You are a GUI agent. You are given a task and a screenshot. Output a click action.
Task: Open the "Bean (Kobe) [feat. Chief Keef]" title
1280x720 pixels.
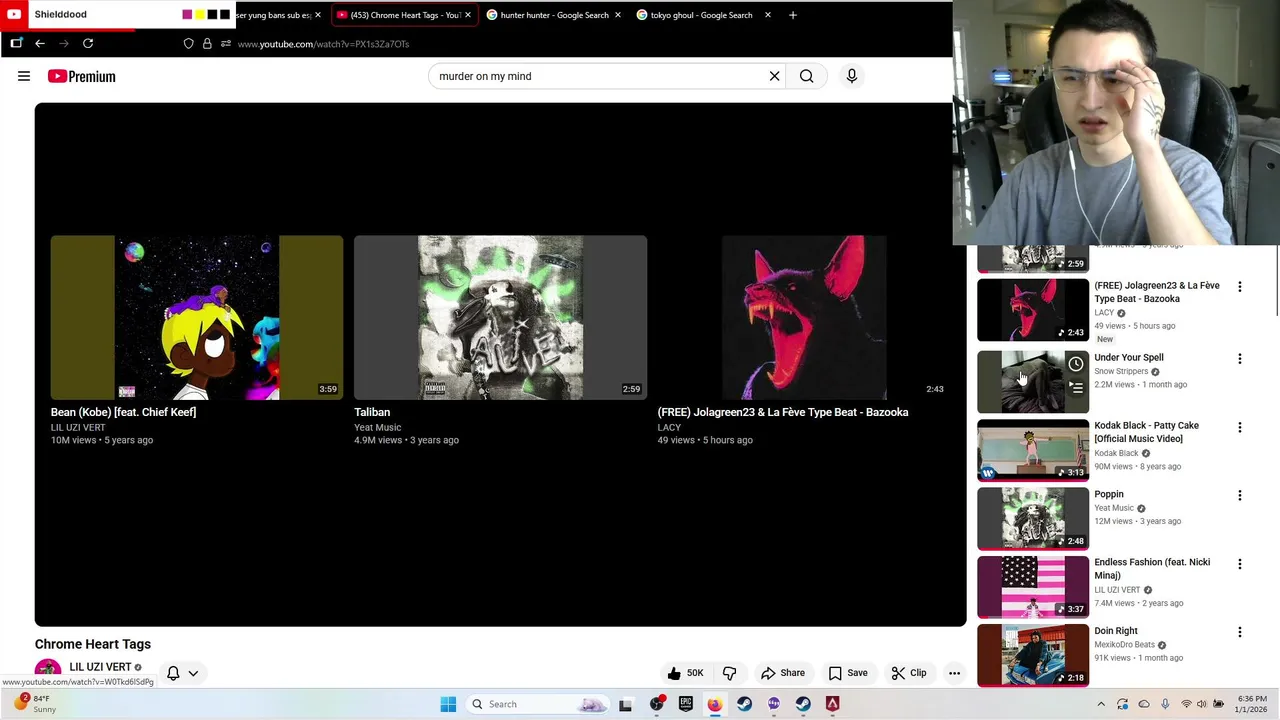pos(123,412)
